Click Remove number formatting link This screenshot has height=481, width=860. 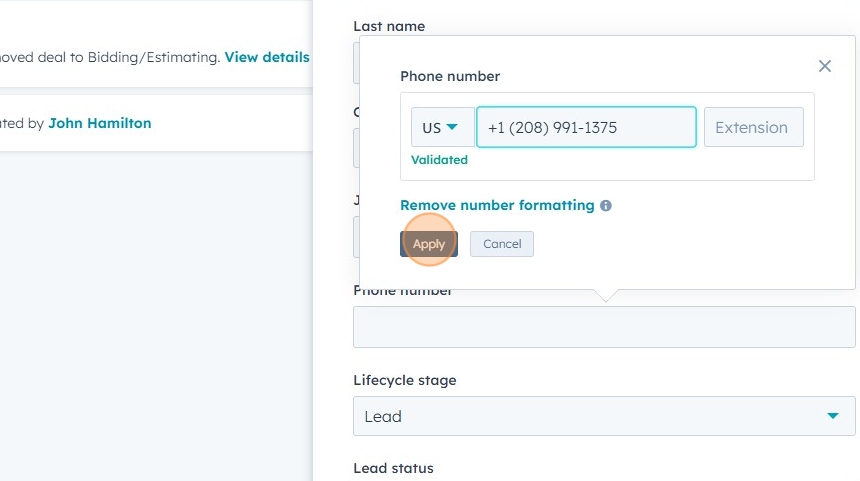[497, 205]
